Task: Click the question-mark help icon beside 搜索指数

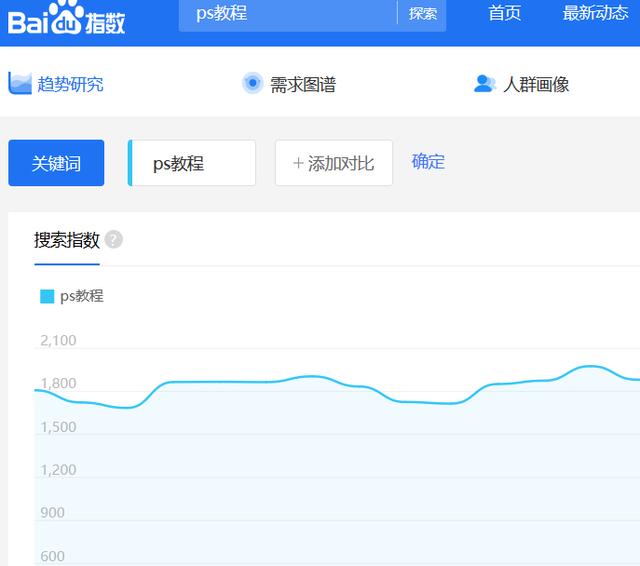Action: click(x=114, y=240)
